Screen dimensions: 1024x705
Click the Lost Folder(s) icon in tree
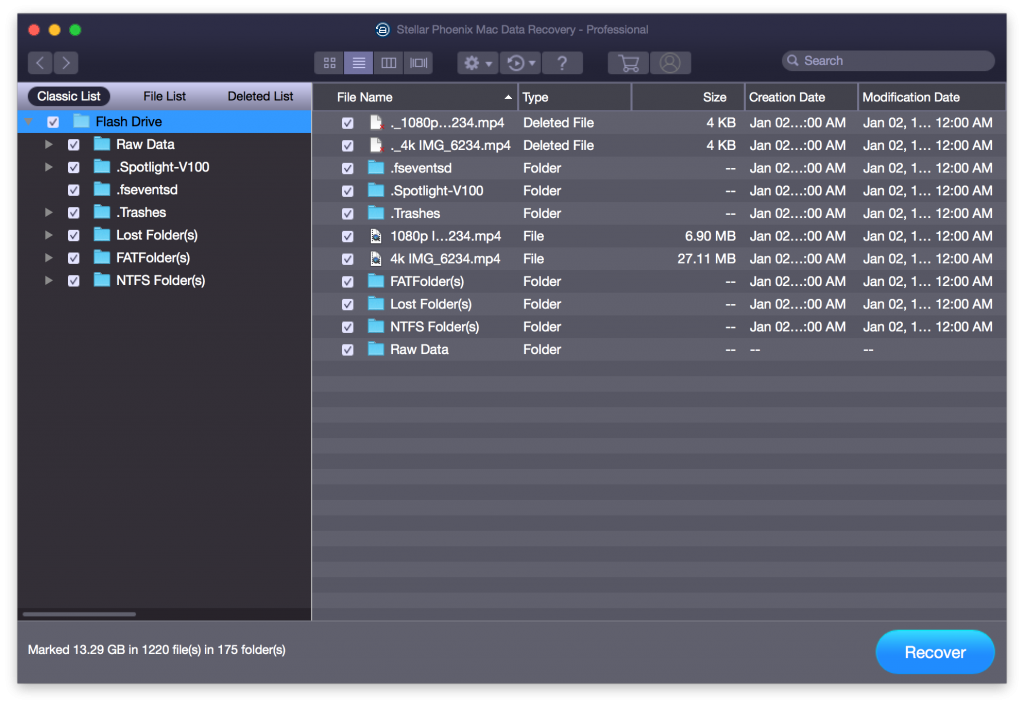tap(102, 234)
